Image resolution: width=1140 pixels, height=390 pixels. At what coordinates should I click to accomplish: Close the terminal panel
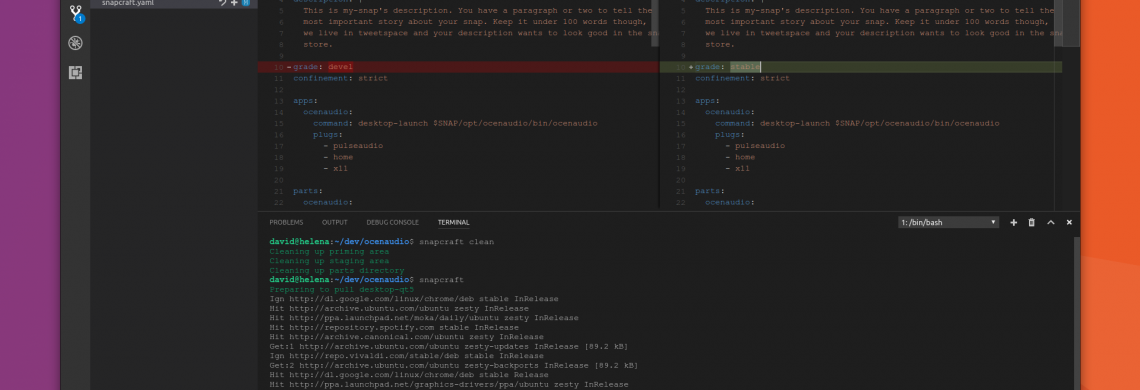1069,223
